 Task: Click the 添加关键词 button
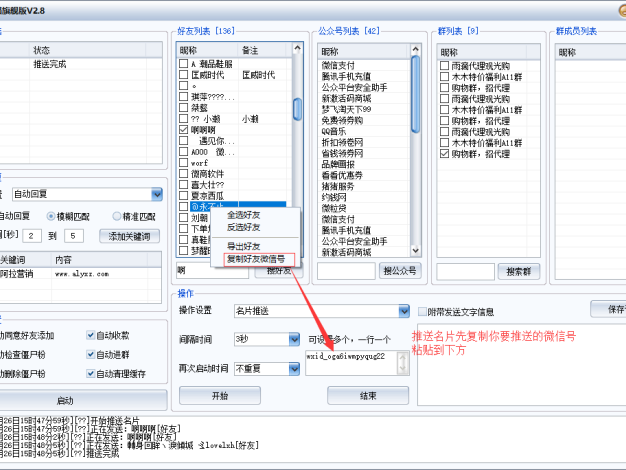point(129,236)
